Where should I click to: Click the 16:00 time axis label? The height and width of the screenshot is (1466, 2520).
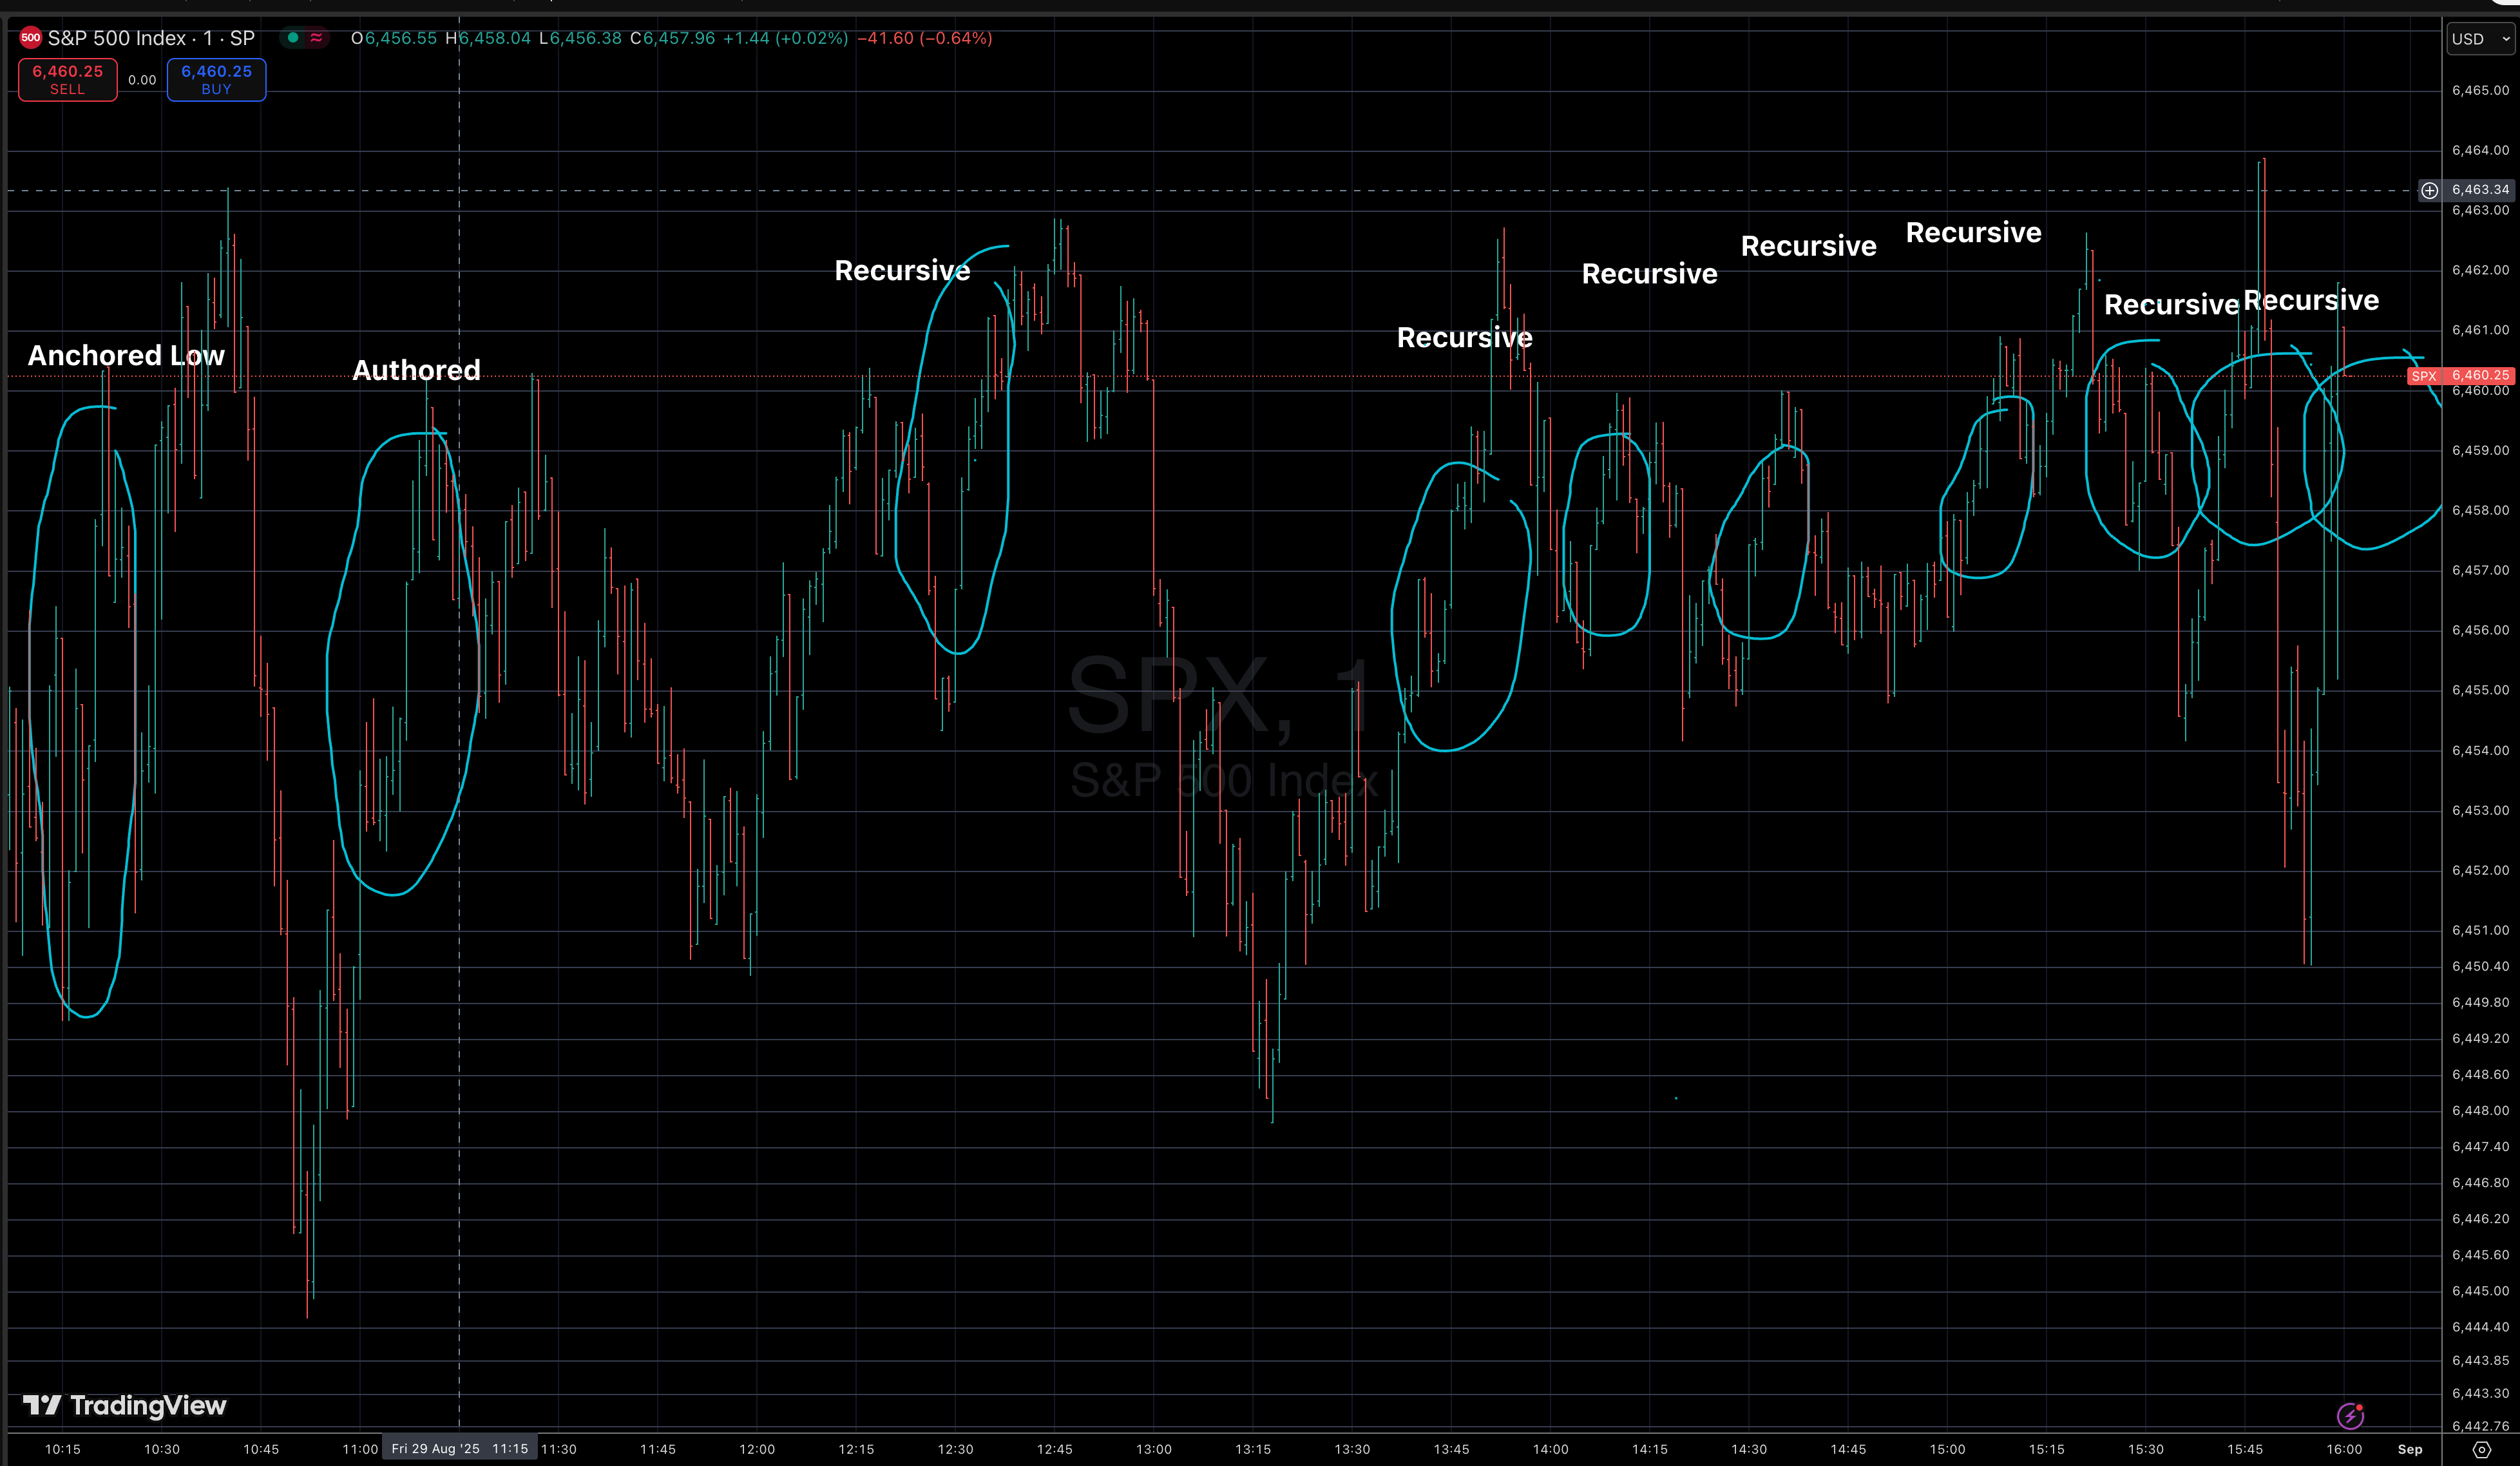click(x=2343, y=1449)
